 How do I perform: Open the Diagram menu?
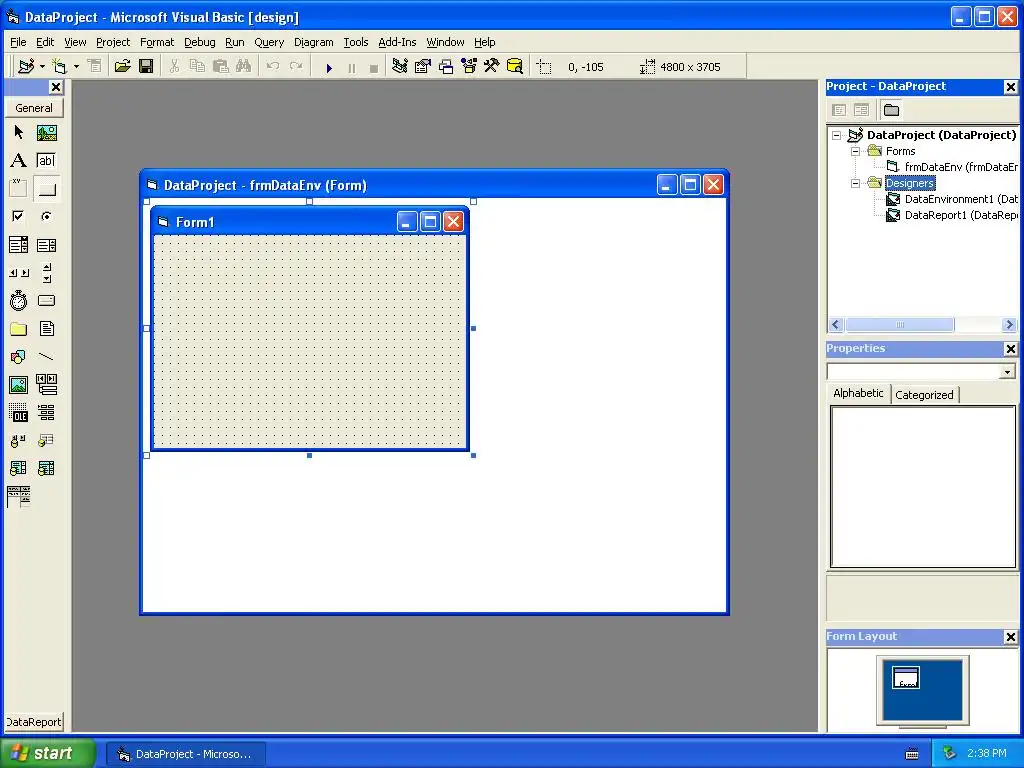pos(313,42)
